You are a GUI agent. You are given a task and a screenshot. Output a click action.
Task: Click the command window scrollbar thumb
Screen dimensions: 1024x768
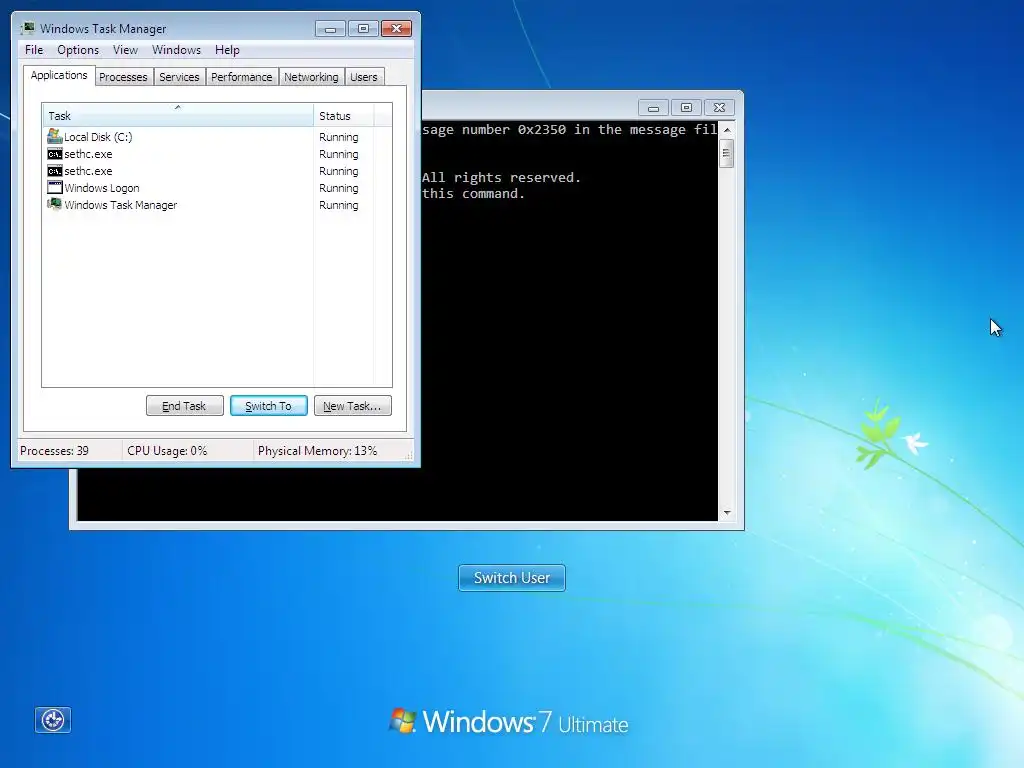coord(727,154)
